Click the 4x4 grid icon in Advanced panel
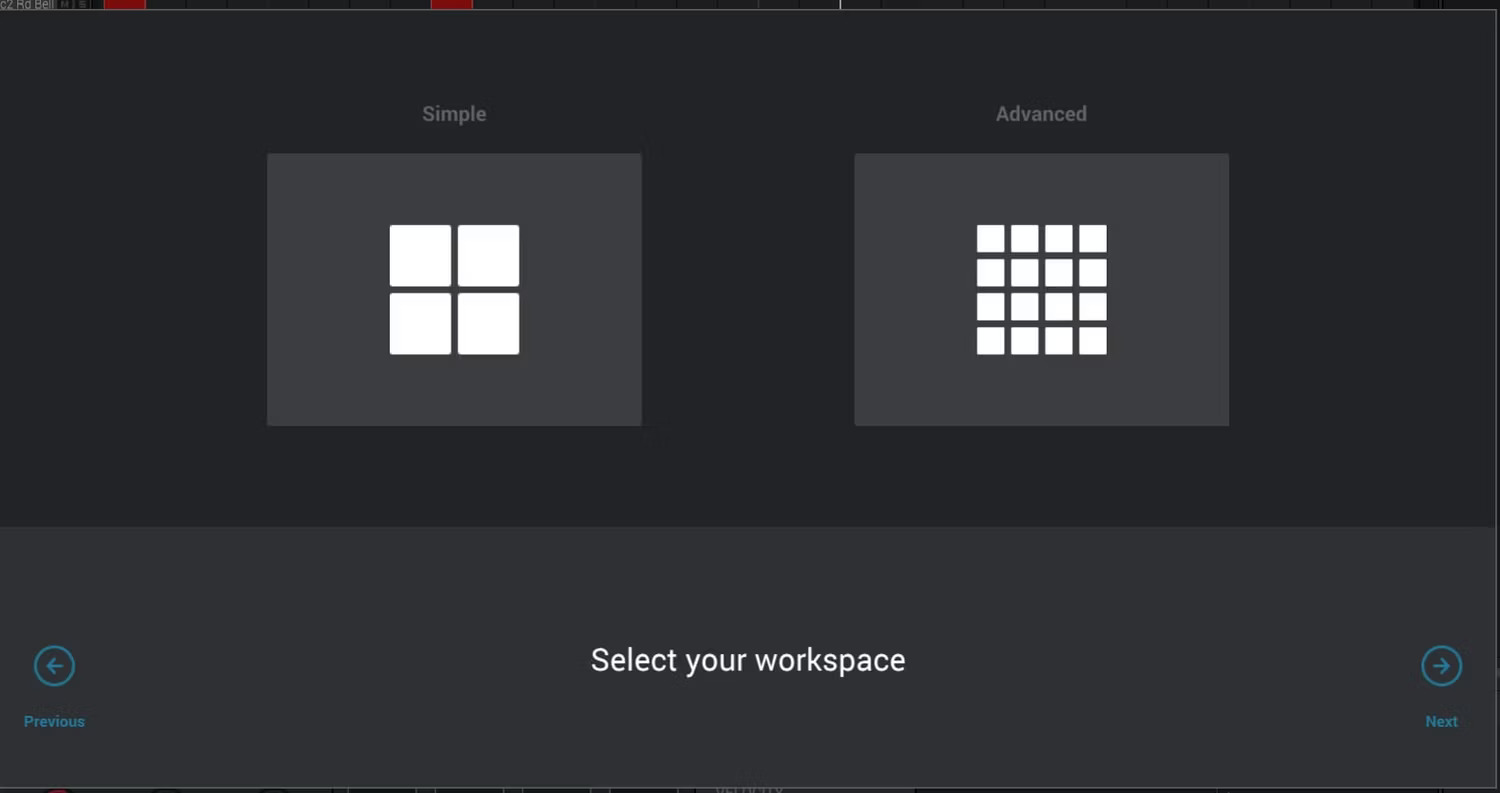1500x793 pixels. [1041, 290]
